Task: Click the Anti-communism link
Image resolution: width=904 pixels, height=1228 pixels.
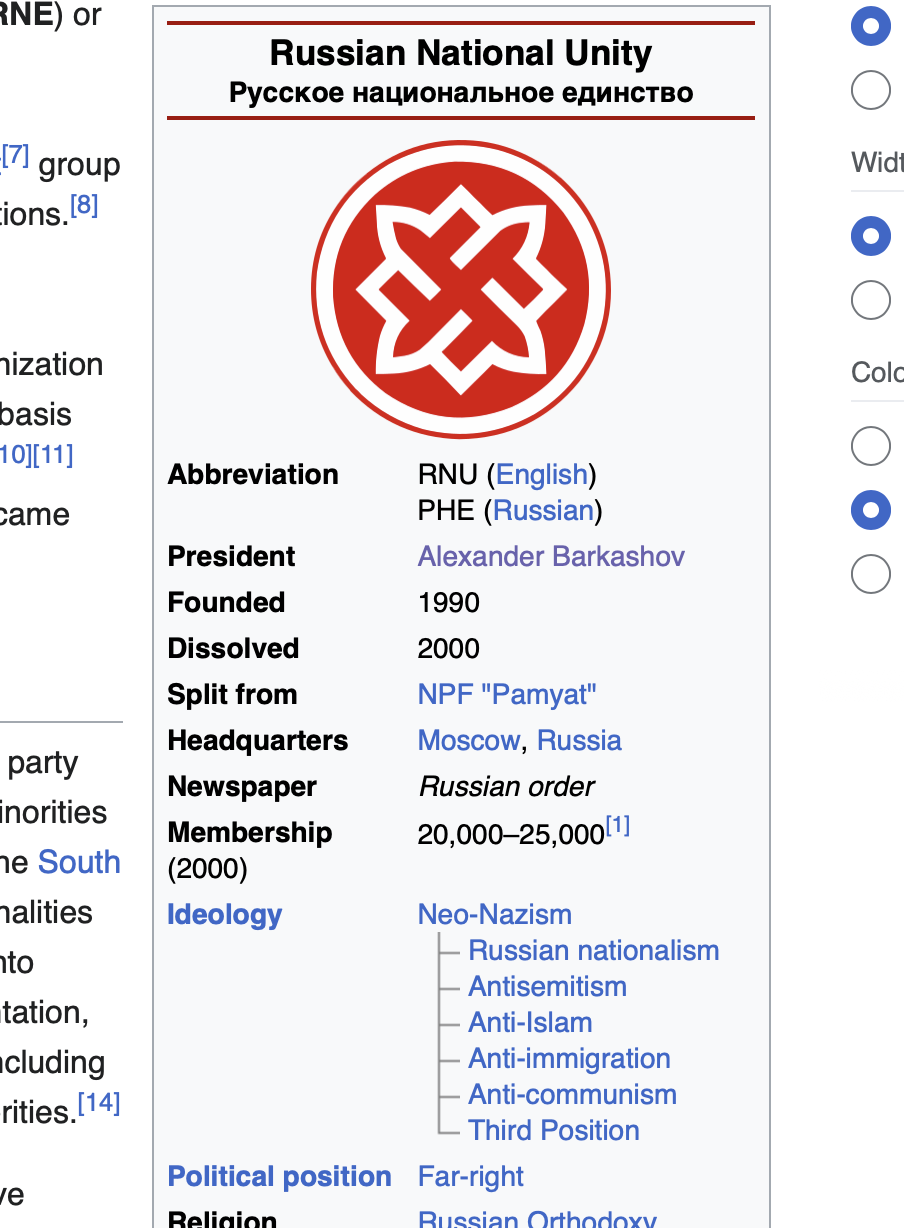Action: [x=572, y=1094]
